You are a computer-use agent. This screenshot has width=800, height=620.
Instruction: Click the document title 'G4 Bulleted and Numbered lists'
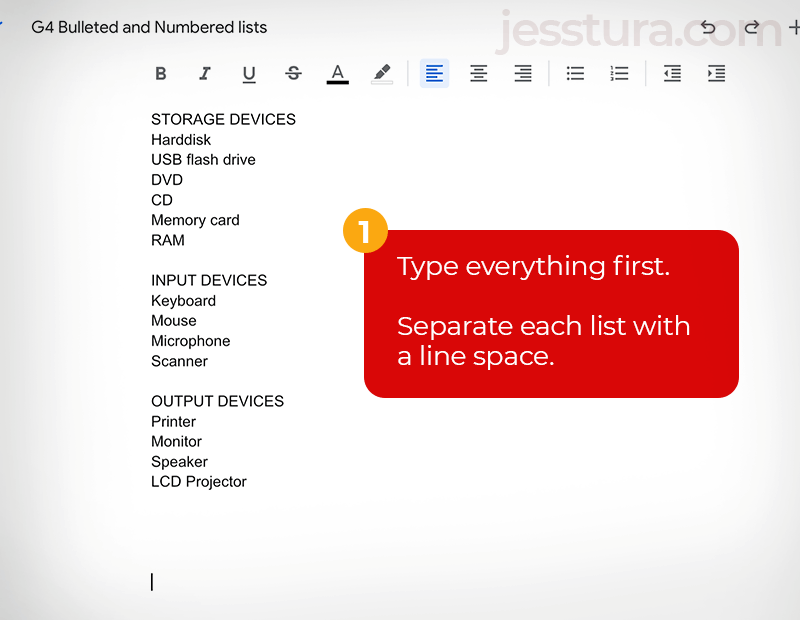pos(149,27)
